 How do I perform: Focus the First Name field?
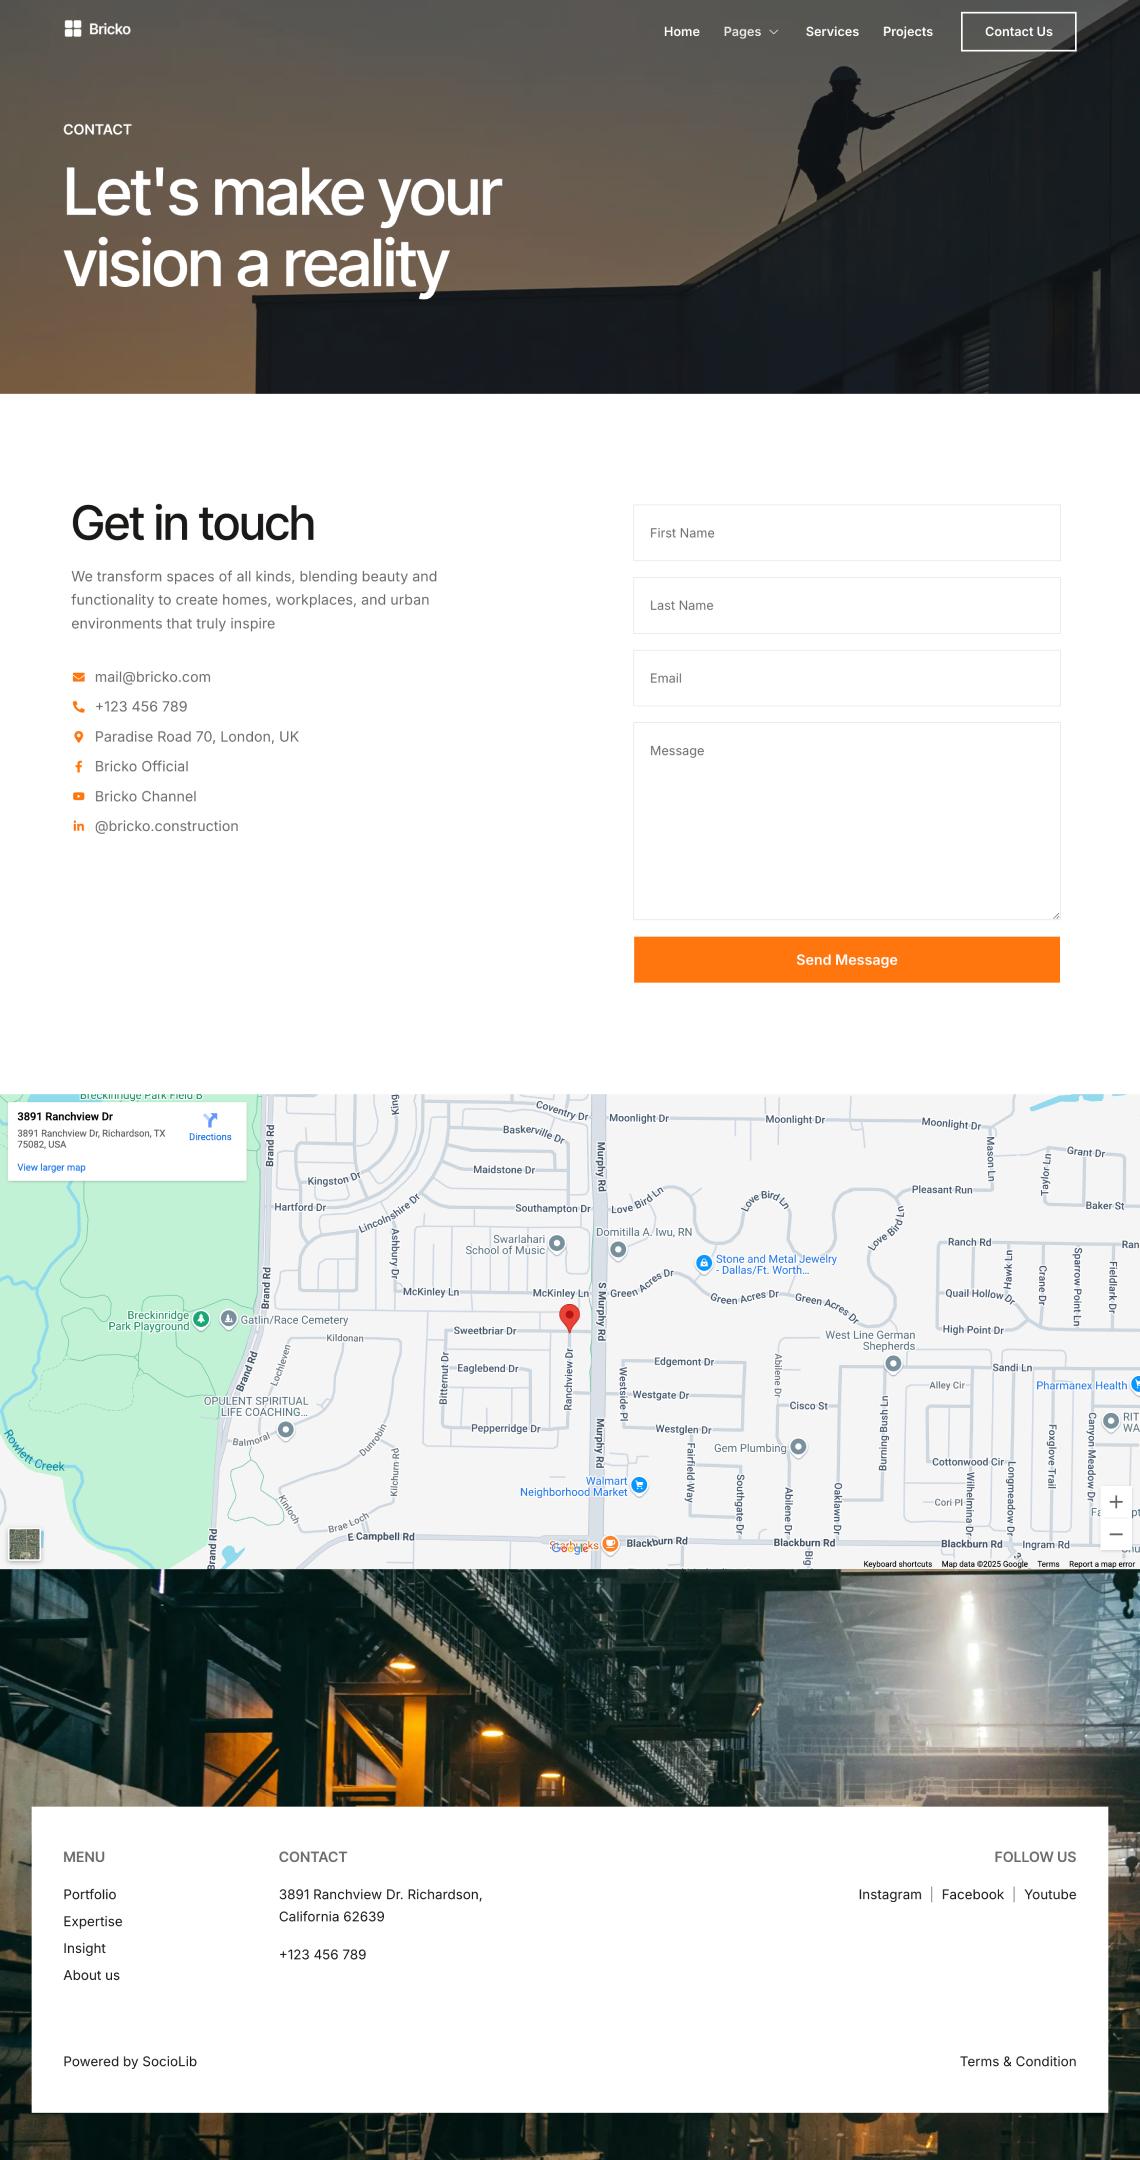[847, 533]
